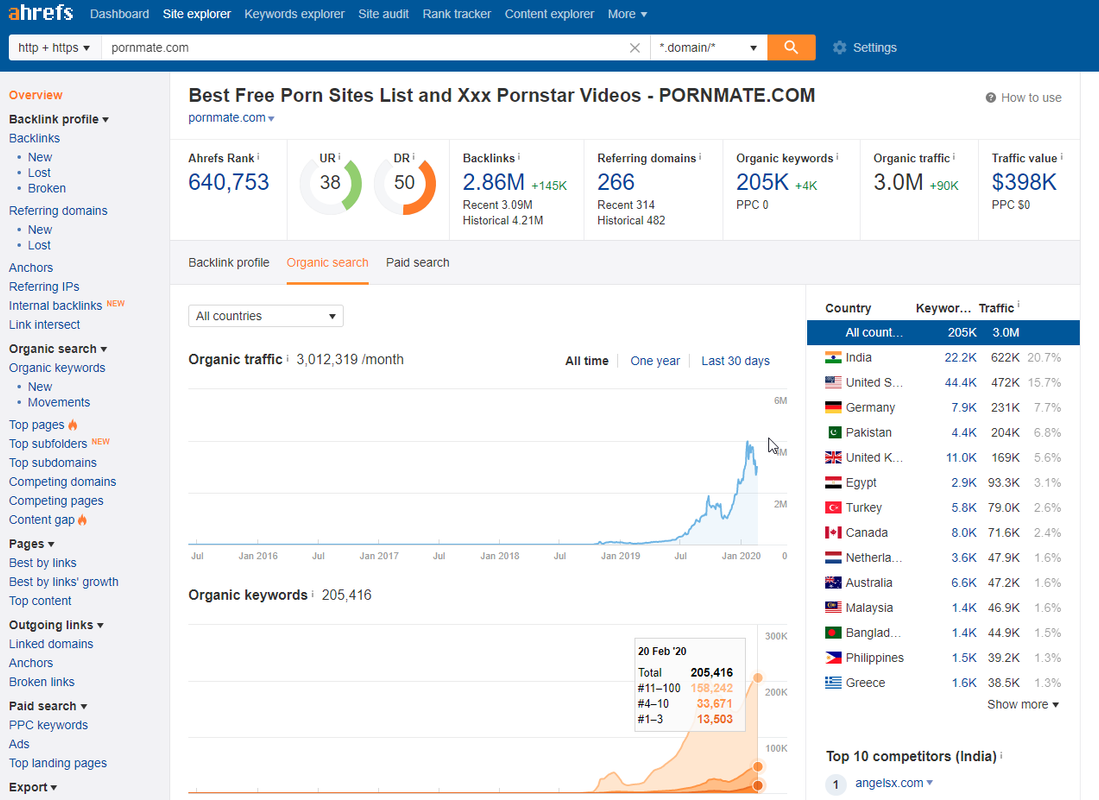Open Competing domains in sidebar
The height and width of the screenshot is (800, 1099).
(62, 482)
